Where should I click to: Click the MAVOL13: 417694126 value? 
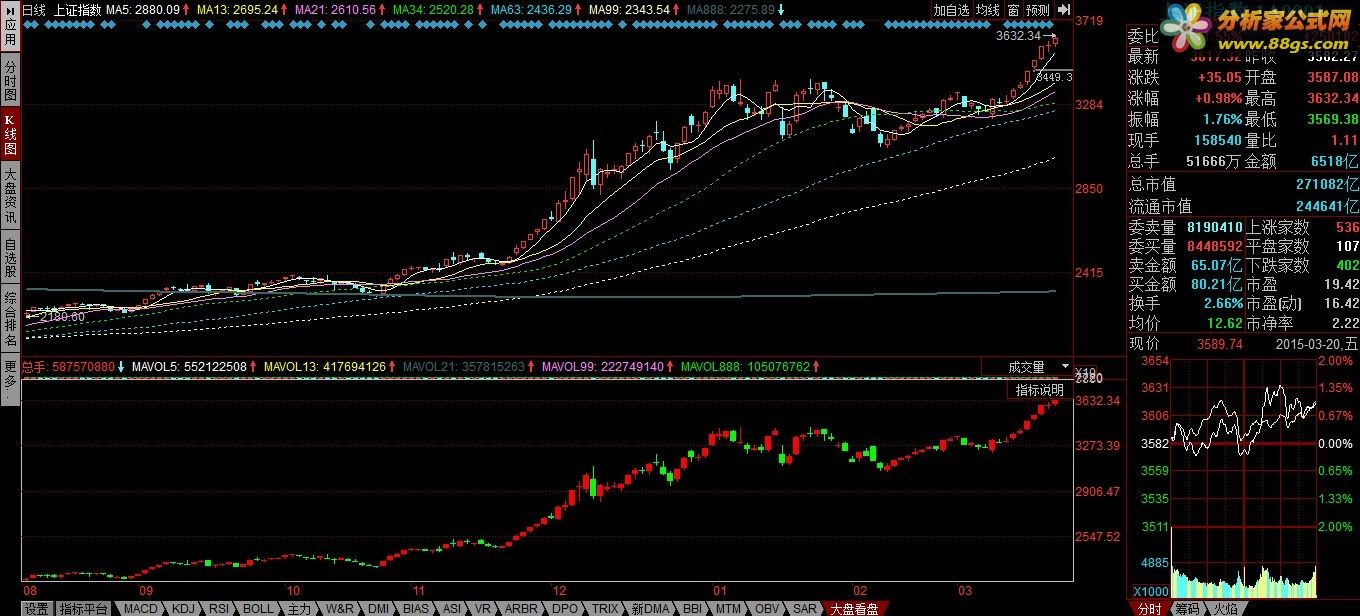(x=325, y=367)
